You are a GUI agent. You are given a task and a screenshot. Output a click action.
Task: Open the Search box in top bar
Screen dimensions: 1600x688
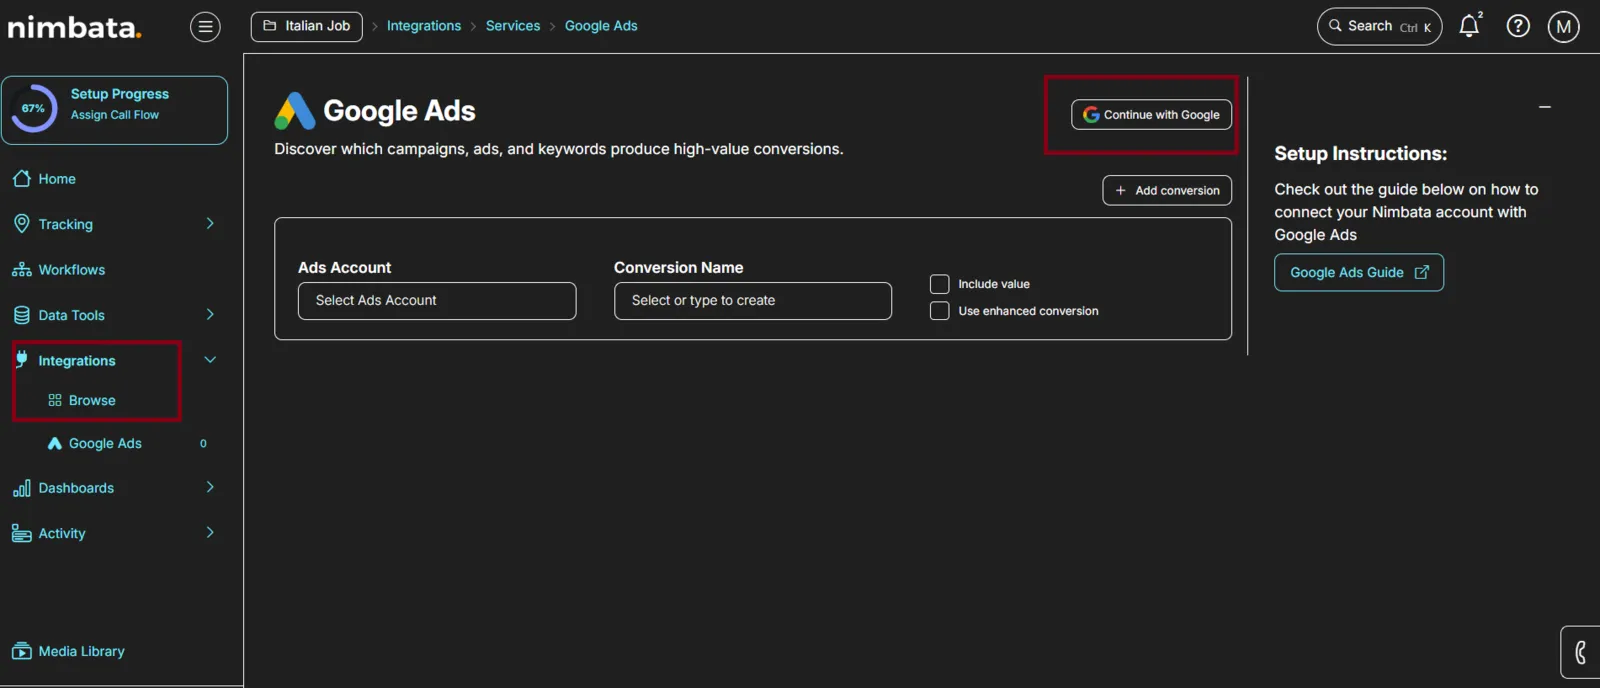point(1379,27)
